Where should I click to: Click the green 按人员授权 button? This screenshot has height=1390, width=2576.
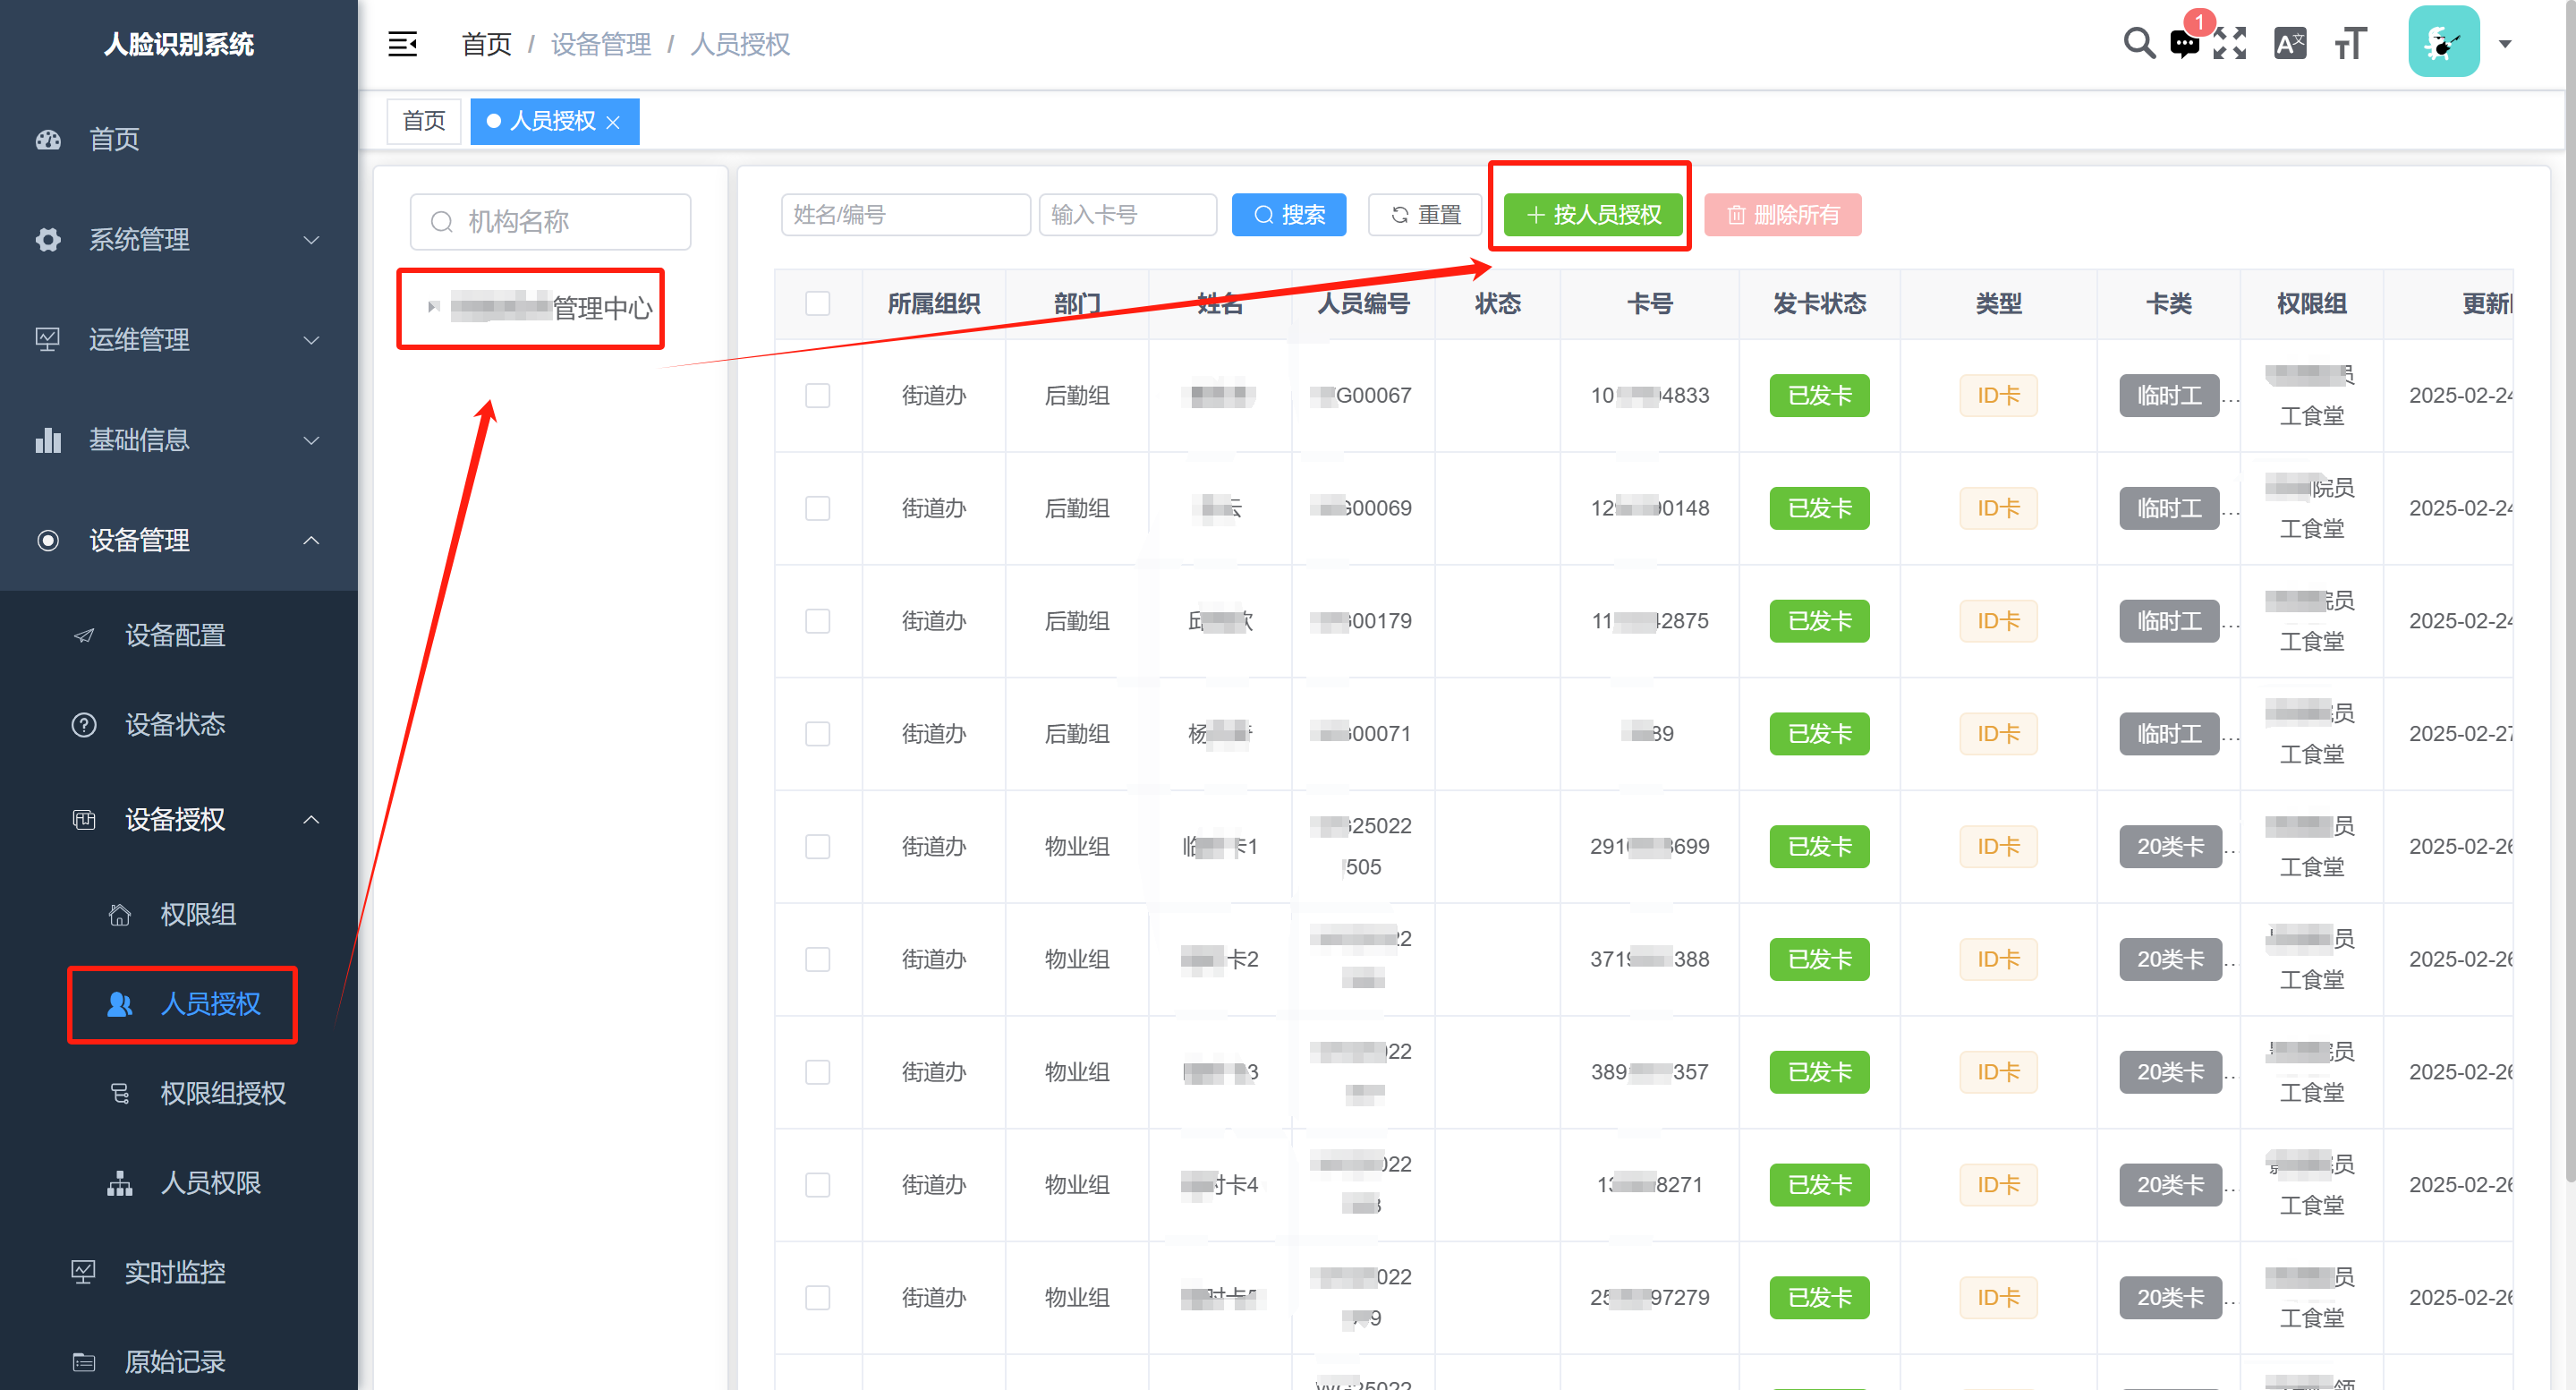1593,215
